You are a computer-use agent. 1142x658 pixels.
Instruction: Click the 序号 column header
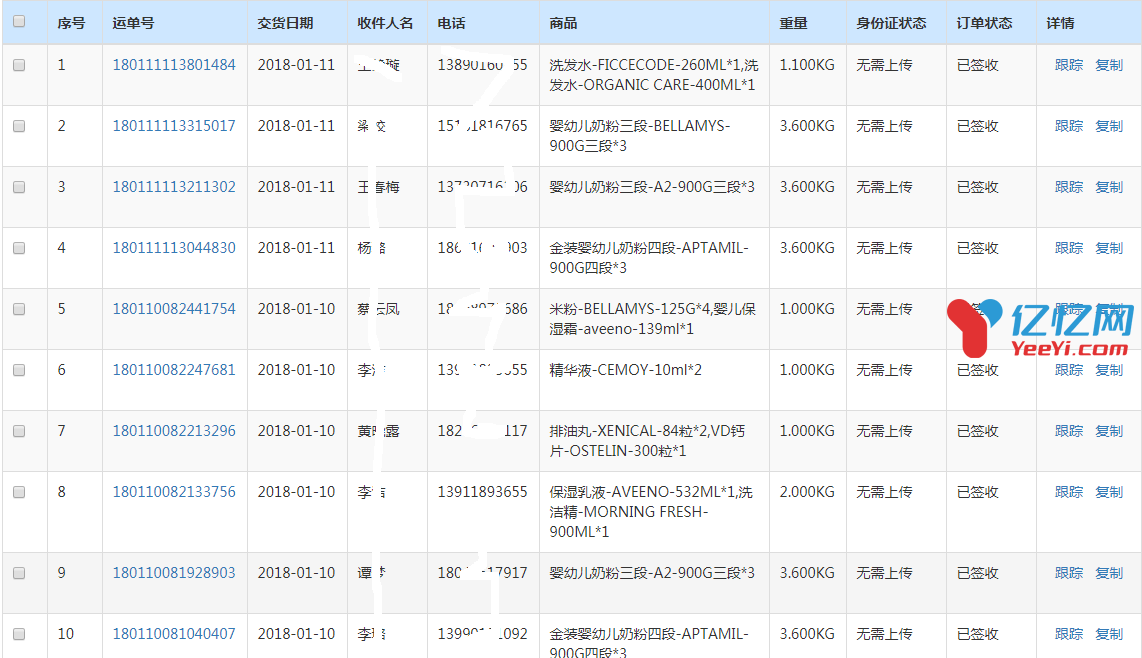click(71, 23)
